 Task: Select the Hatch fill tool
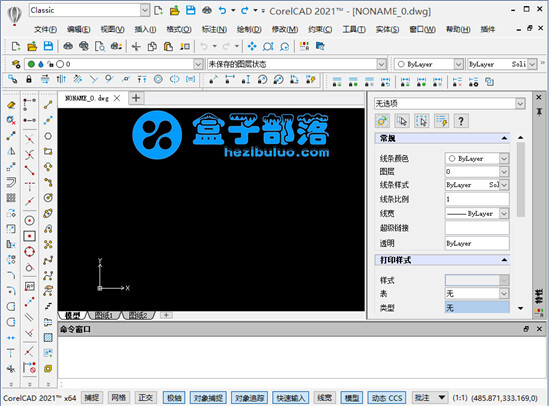48,338
